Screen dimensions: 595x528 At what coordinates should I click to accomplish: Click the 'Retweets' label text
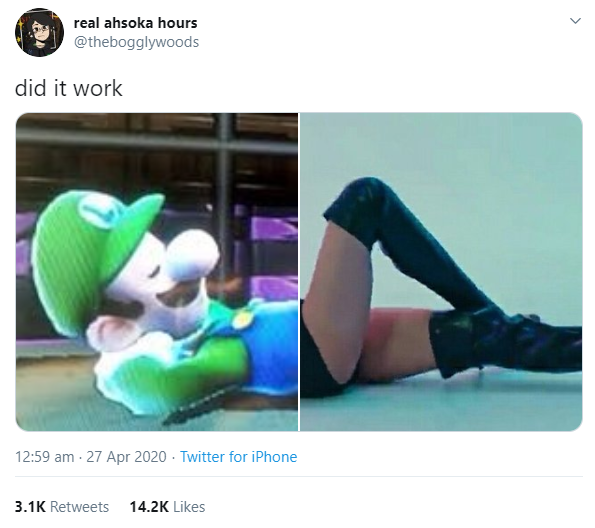click(x=79, y=507)
